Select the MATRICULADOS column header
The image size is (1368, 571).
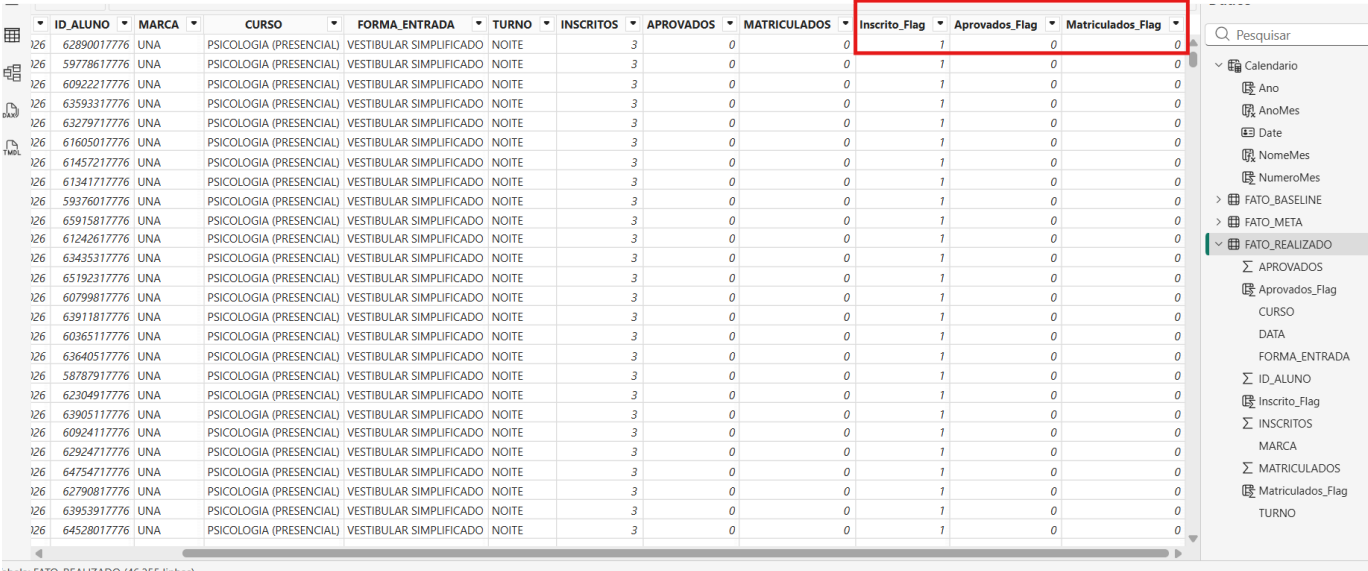[787, 24]
